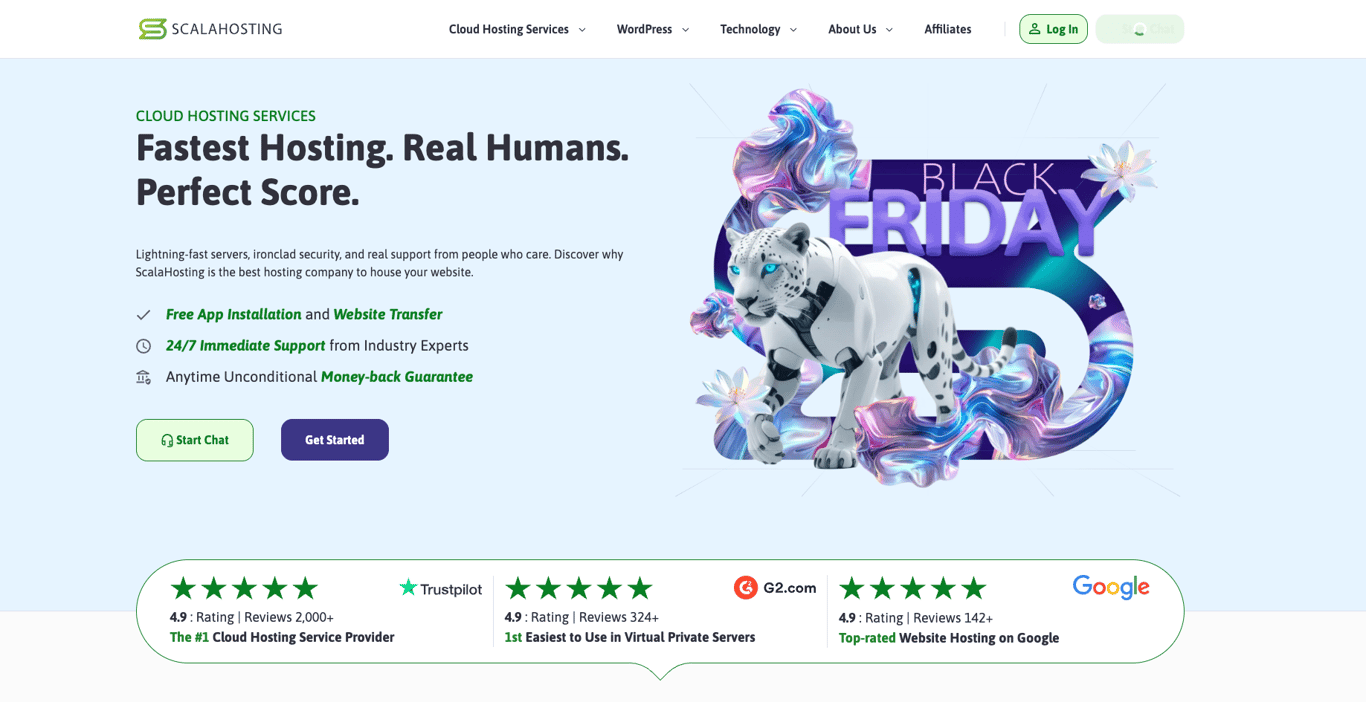Expand the Cloud Hosting Services dropdown
This screenshot has width=1366, height=702.
coord(516,29)
